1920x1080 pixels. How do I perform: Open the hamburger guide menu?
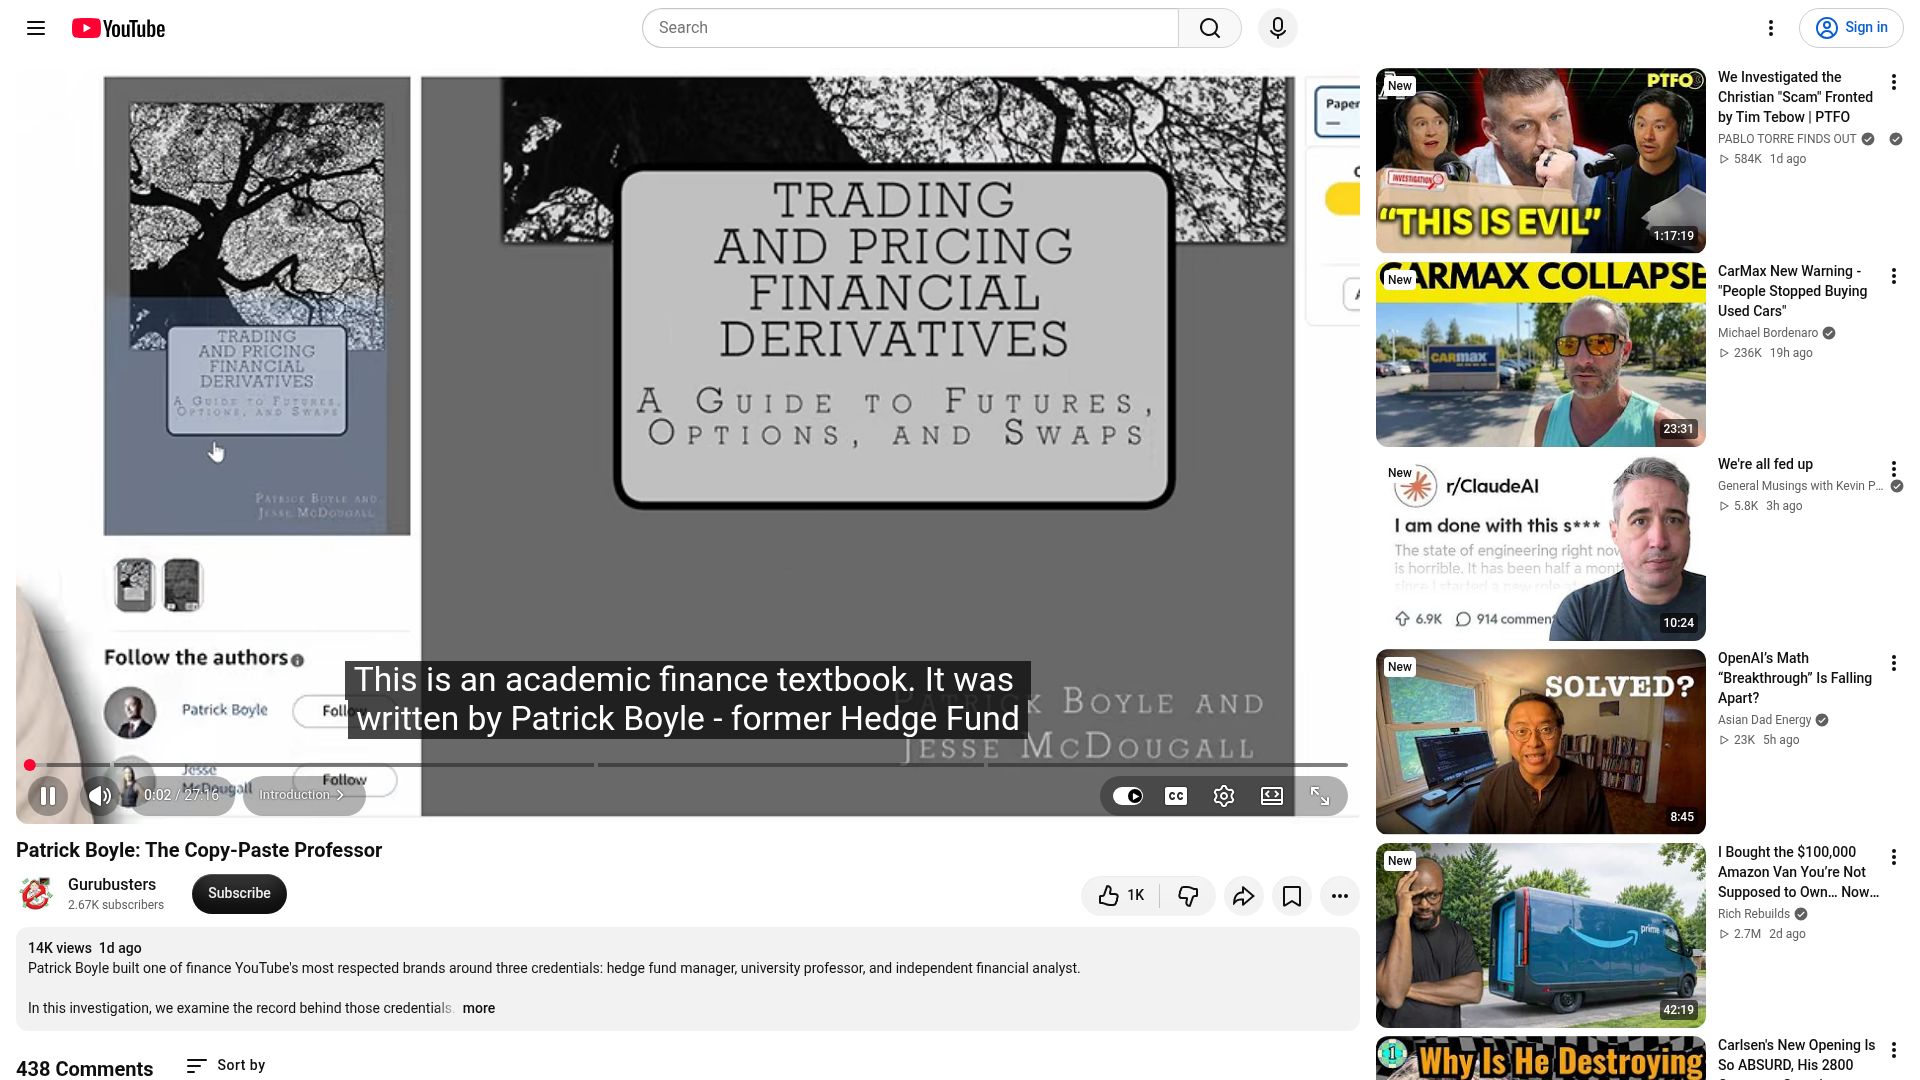pyautogui.click(x=36, y=28)
